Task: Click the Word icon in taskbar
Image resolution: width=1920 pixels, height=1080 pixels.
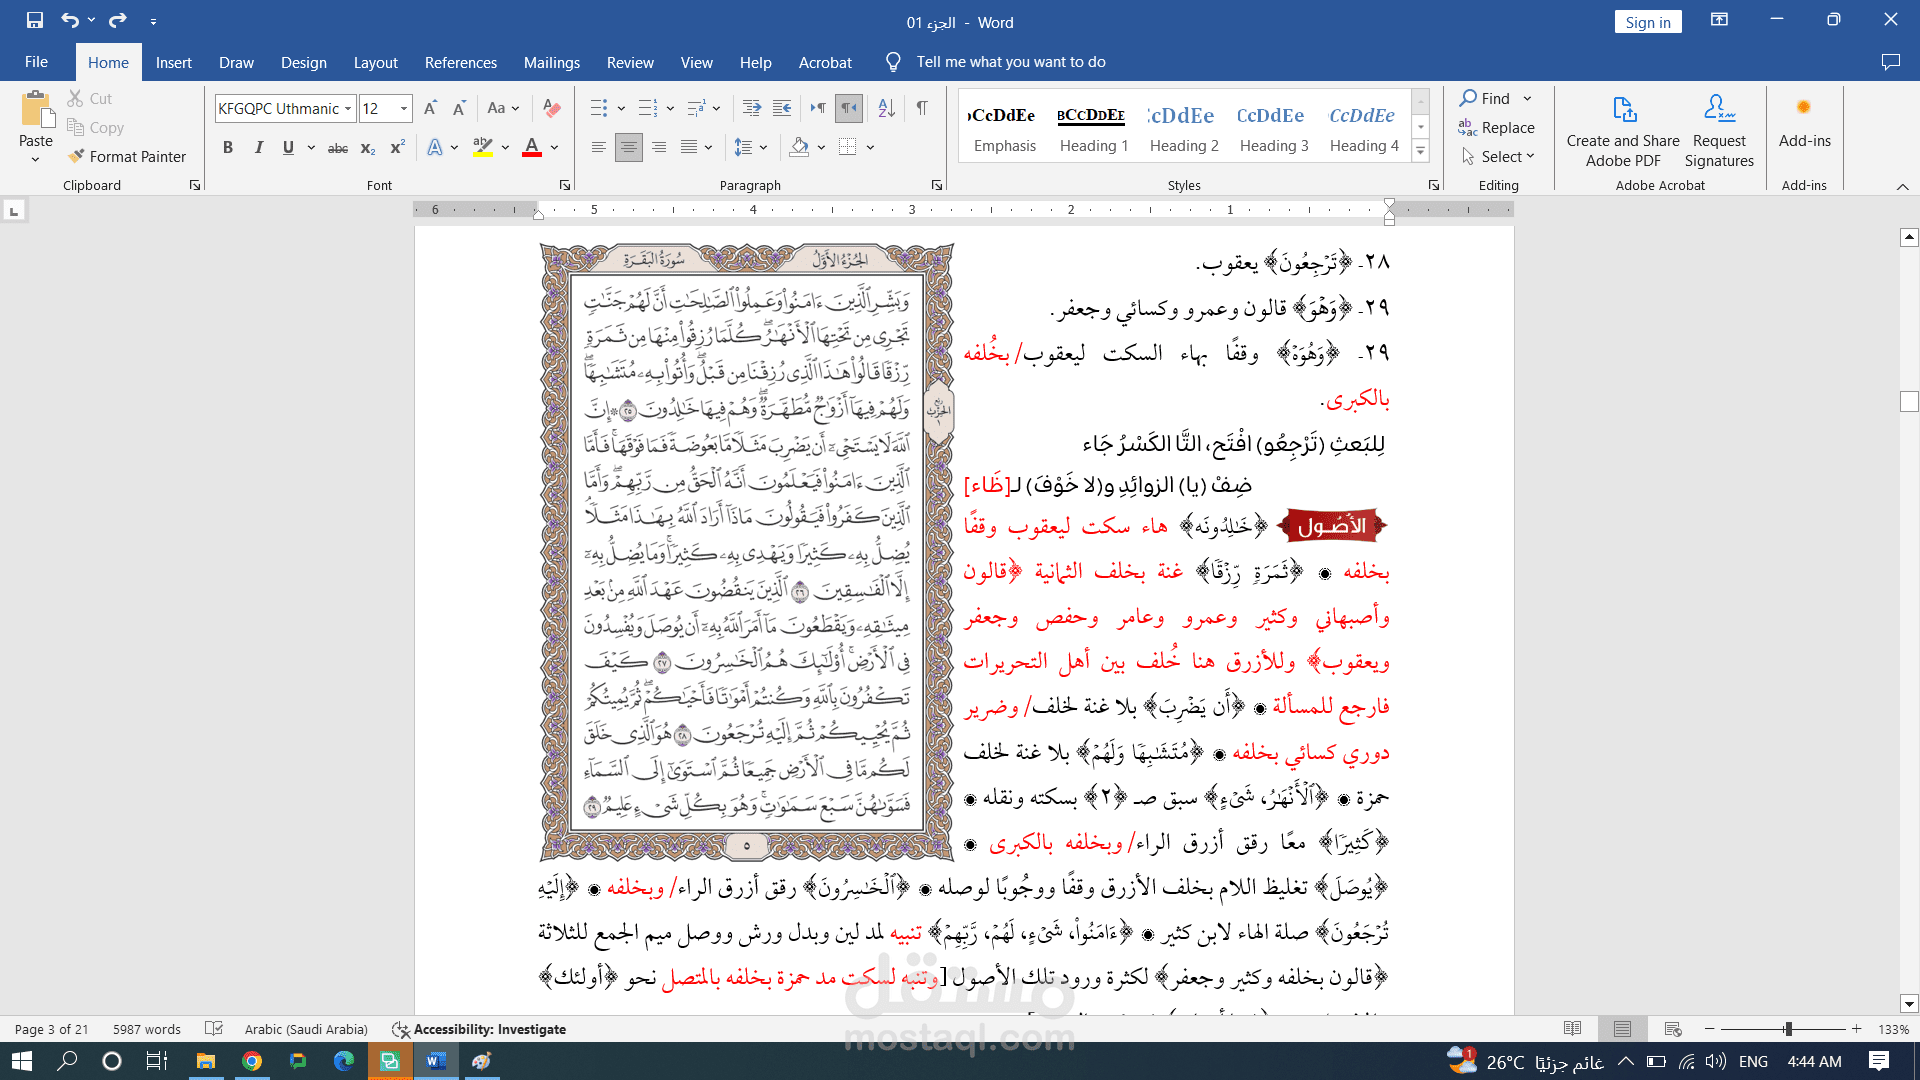Action: [436, 1061]
